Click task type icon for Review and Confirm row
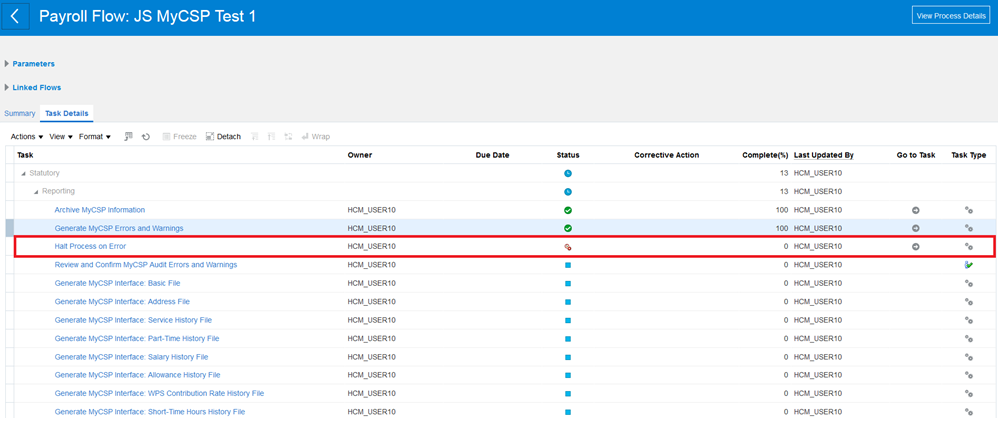Screen dimensions: 1007x442 (x=968, y=265)
